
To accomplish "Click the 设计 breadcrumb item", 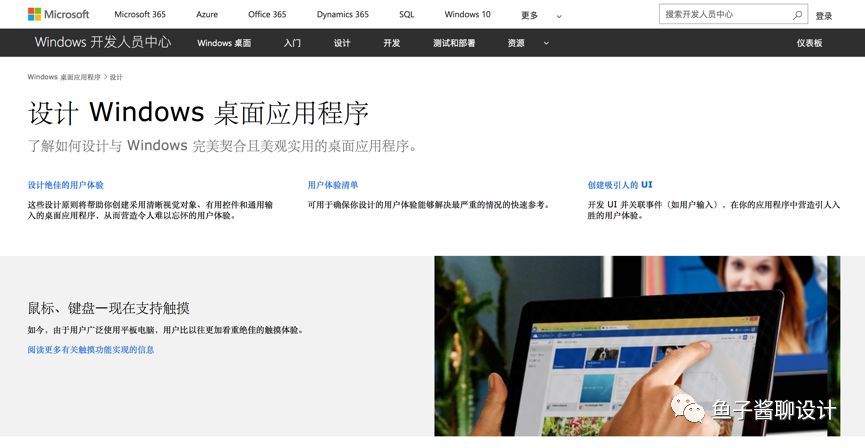I will 116,77.
